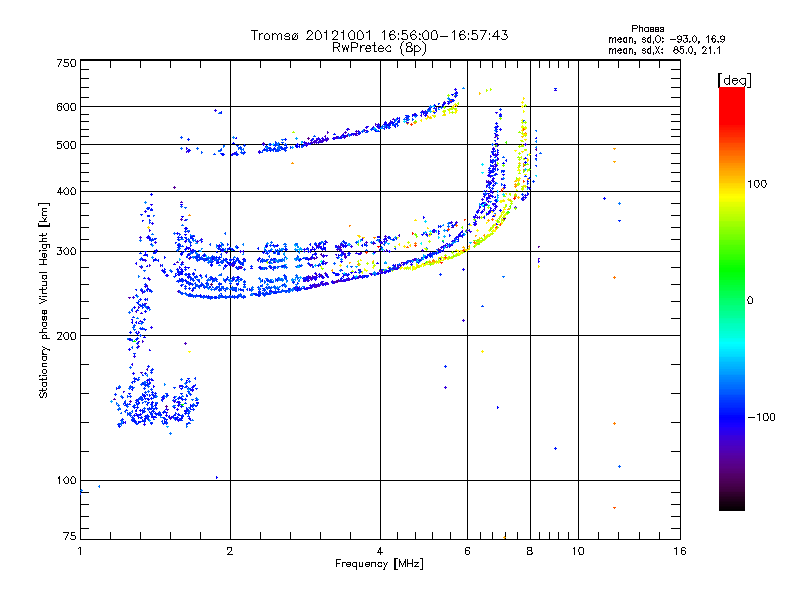
Task: Click the '-100' colorbar tick label
Action: coord(762,417)
